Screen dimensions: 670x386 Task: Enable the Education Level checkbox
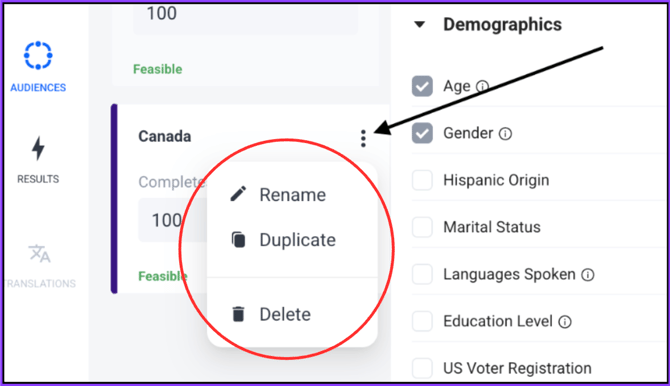click(x=422, y=321)
